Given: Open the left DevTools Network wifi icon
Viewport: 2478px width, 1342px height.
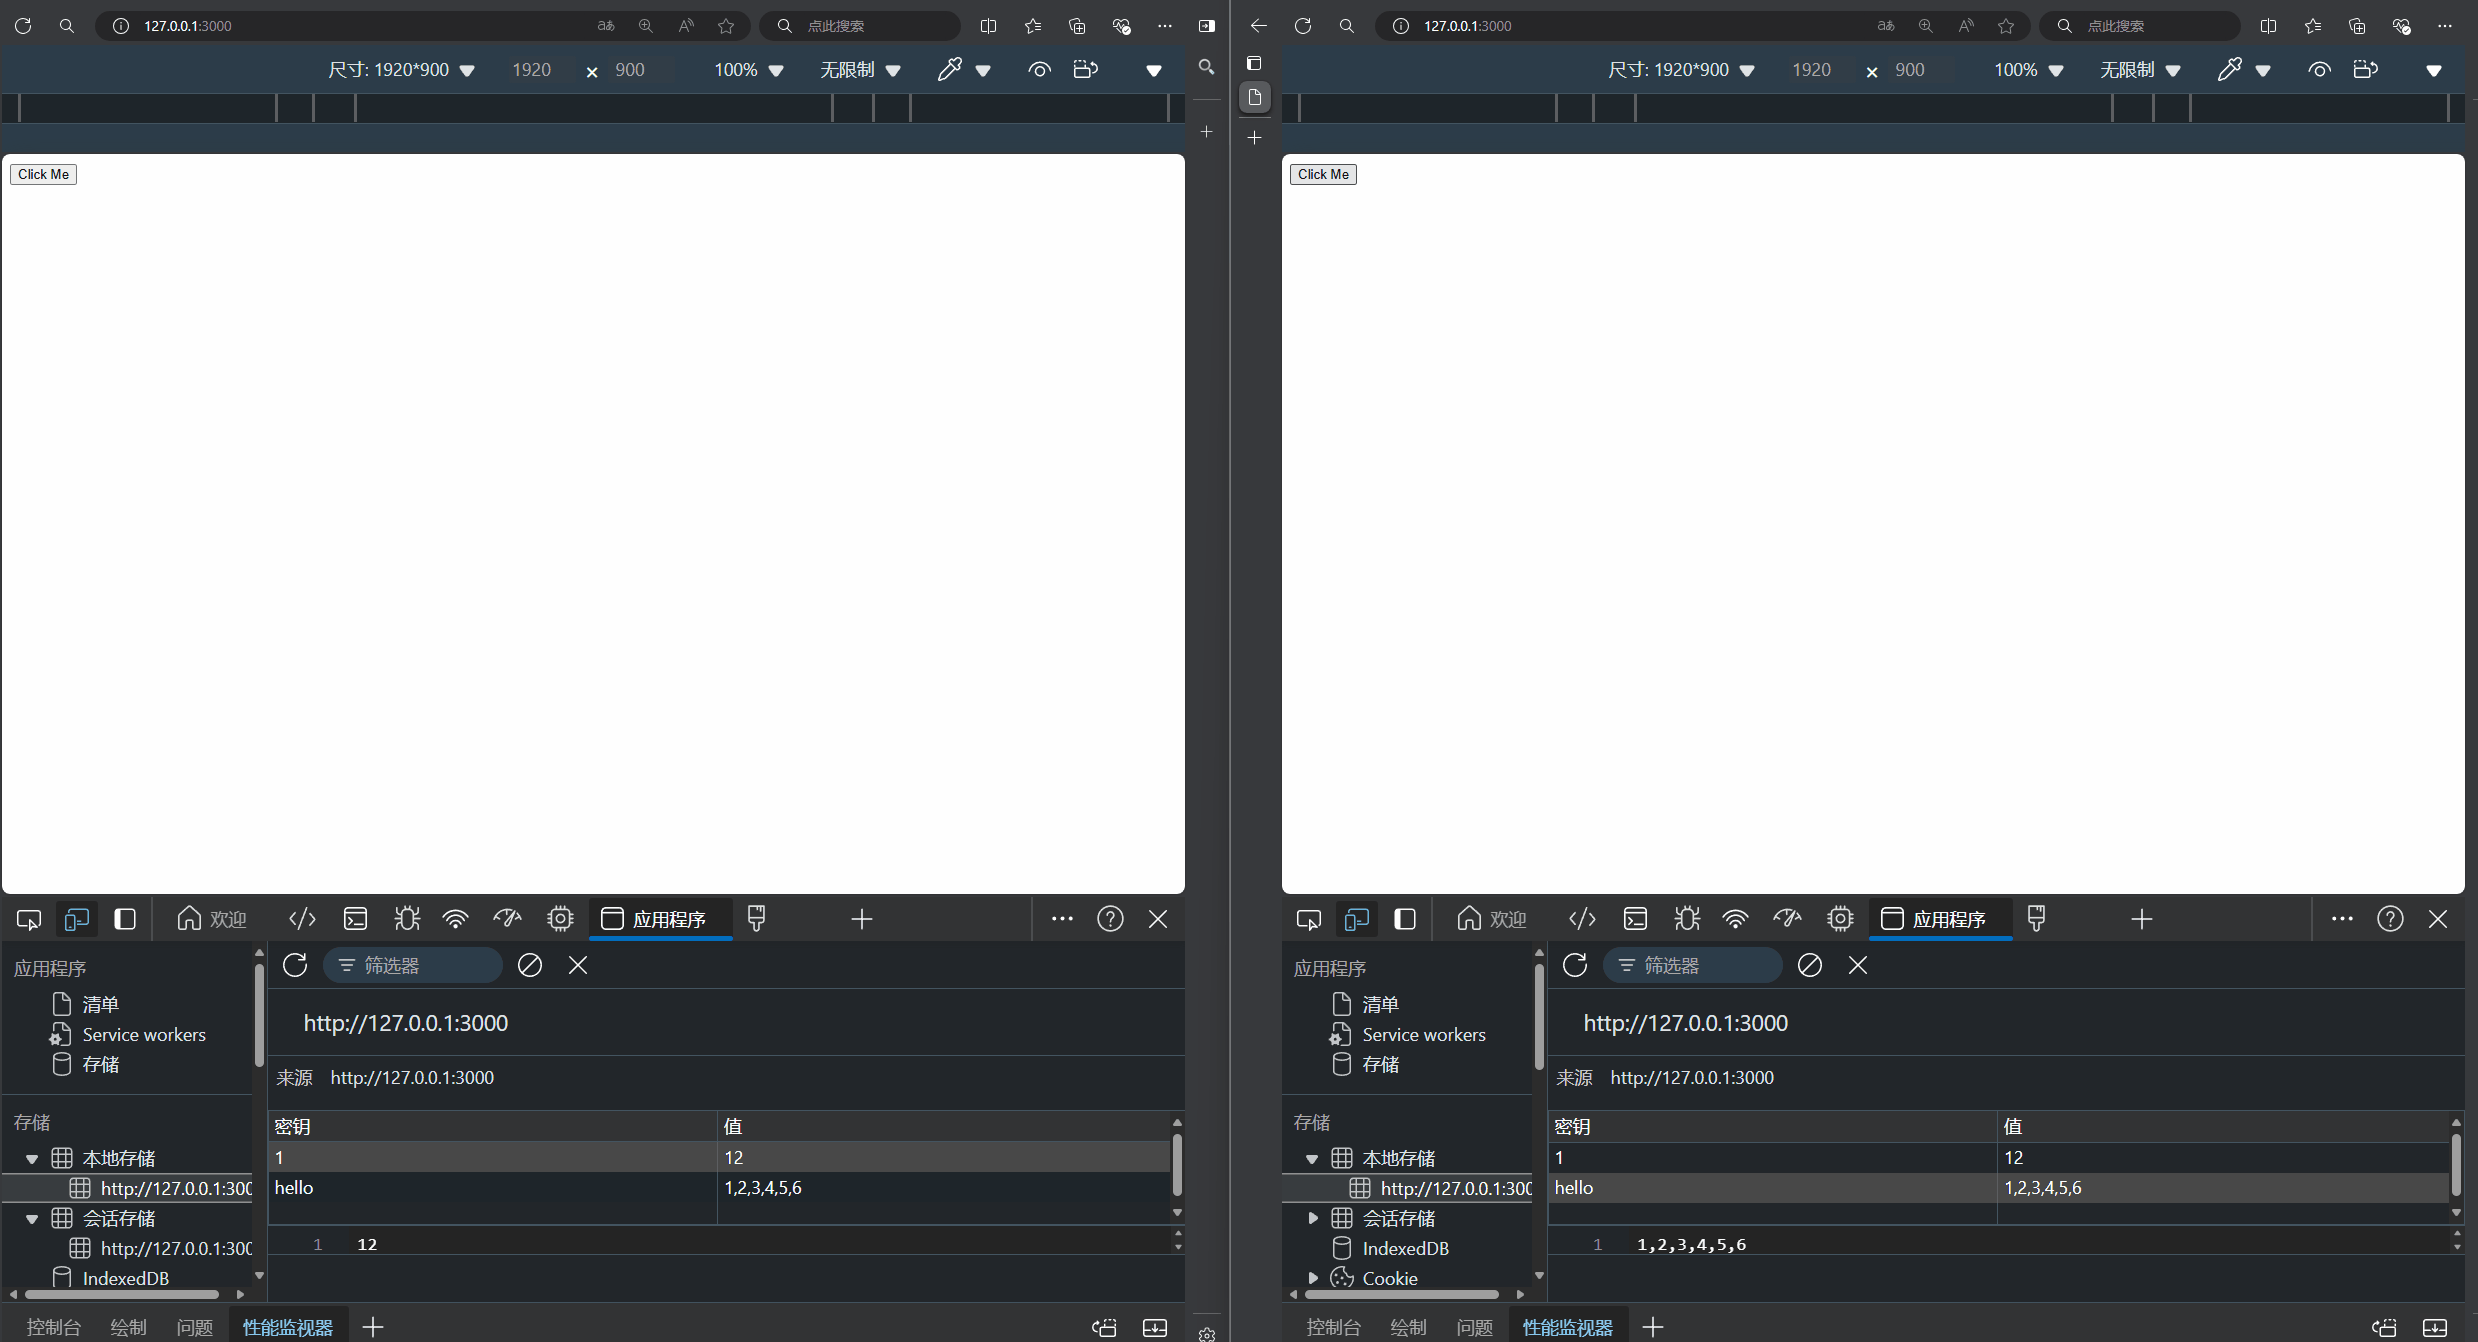Looking at the screenshot, I should tap(456, 919).
